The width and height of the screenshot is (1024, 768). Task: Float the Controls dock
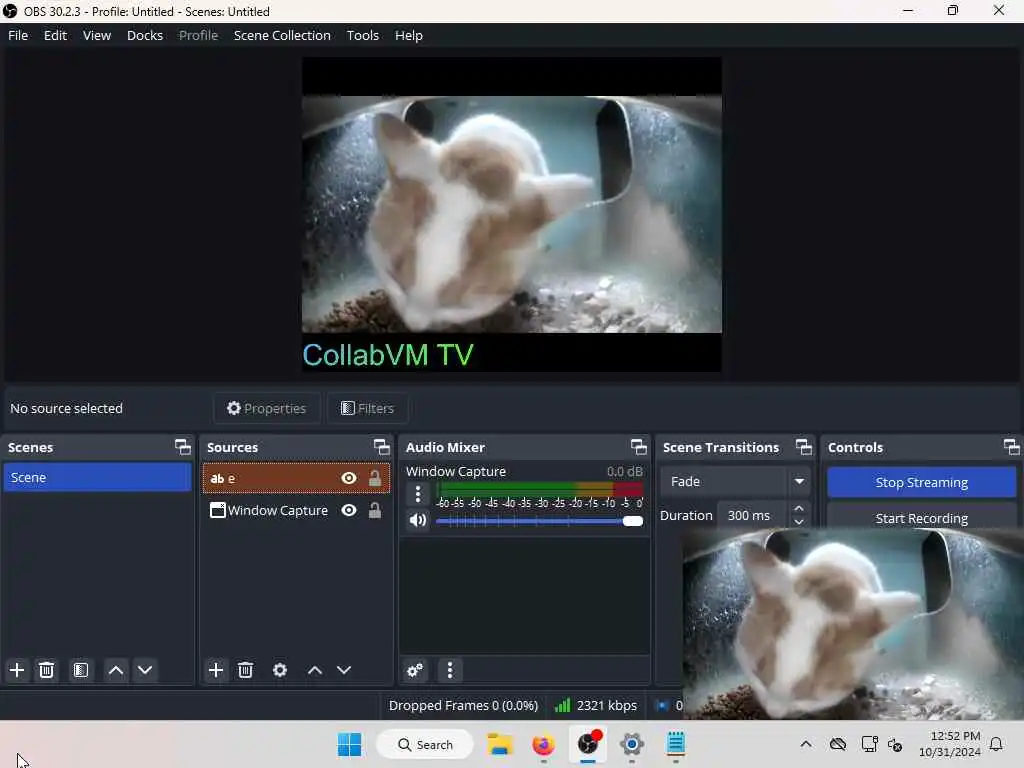pos(1012,447)
